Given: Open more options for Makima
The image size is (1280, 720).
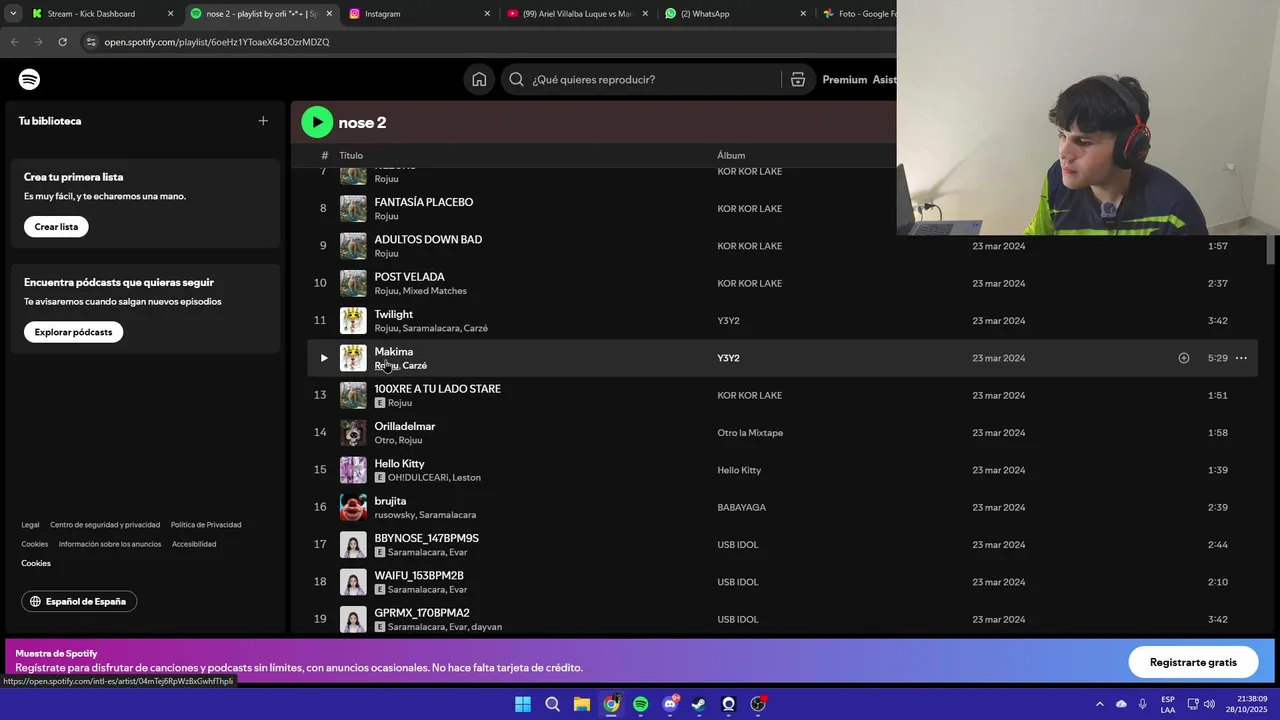Looking at the screenshot, I should [1241, 358].
